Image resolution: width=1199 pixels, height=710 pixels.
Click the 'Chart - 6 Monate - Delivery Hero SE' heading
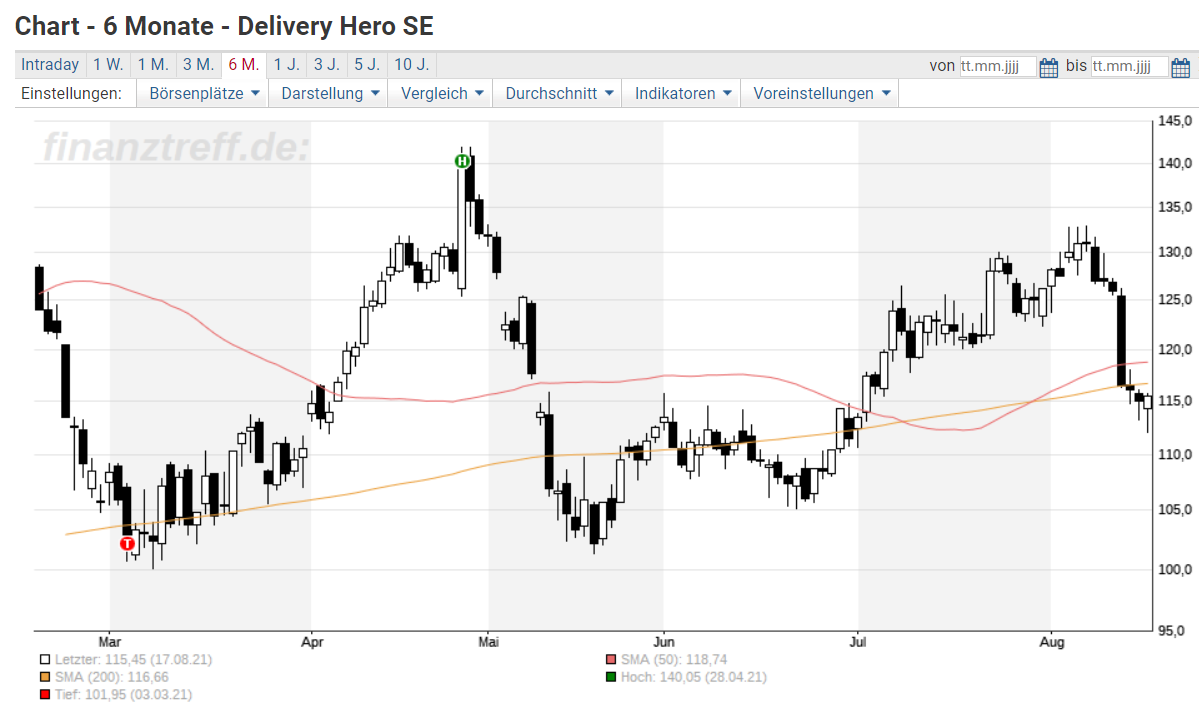pyautogui.click(x=224, y=26)
